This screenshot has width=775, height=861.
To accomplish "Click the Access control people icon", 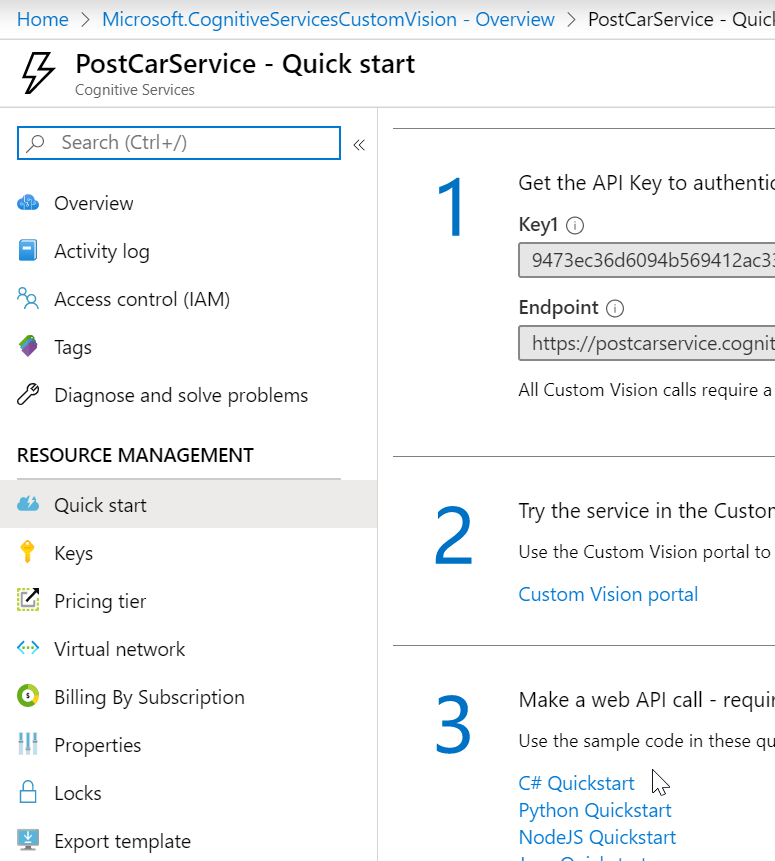I will tap(28, 298).
